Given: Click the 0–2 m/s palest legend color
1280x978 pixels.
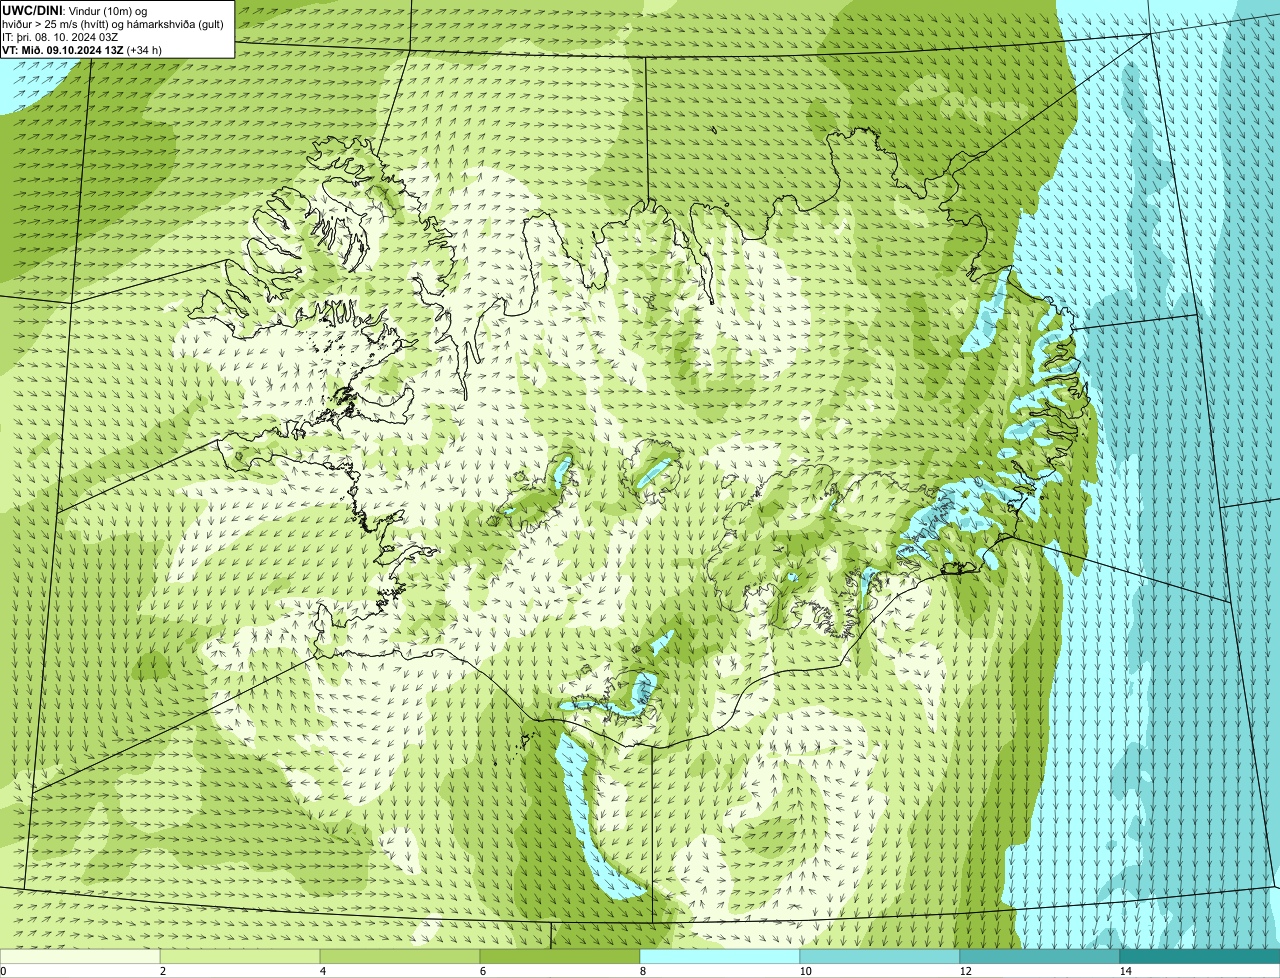Looking at the screenshot, I should (x=80, y=956).
